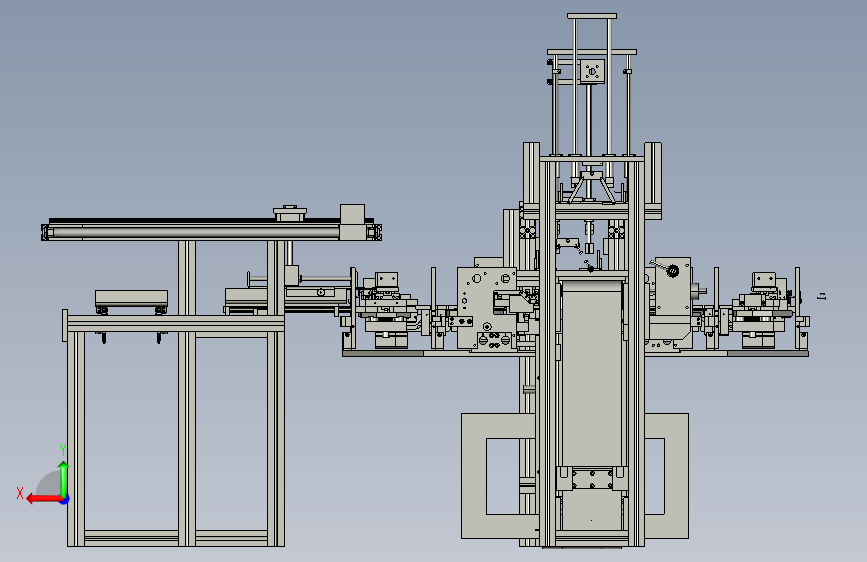Viewport: 867px width, 562px height.
Task: Click the blue Z axis dot of triad
Action: click(65, 500)
